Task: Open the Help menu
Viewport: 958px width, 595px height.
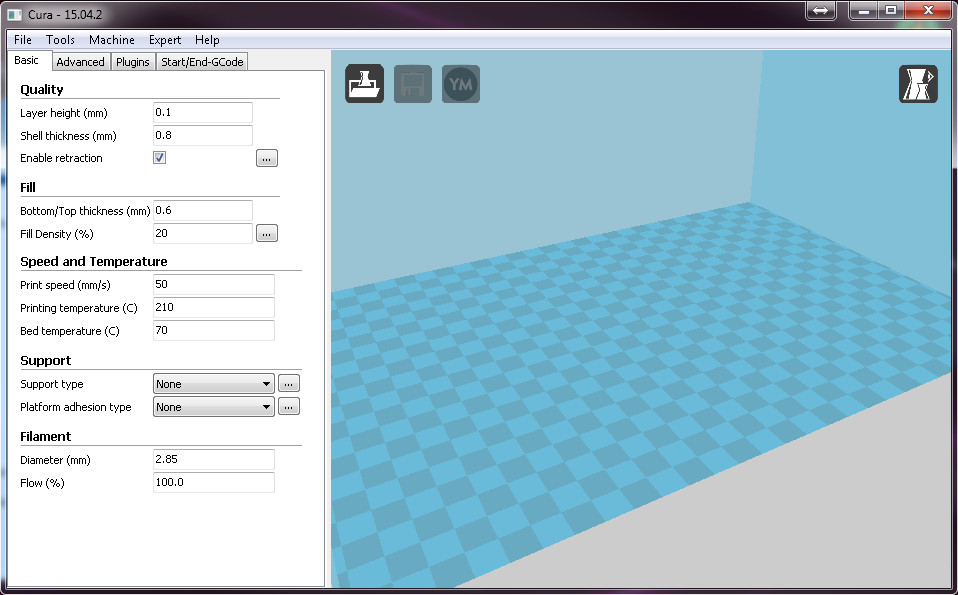Action: click(207, 40)
